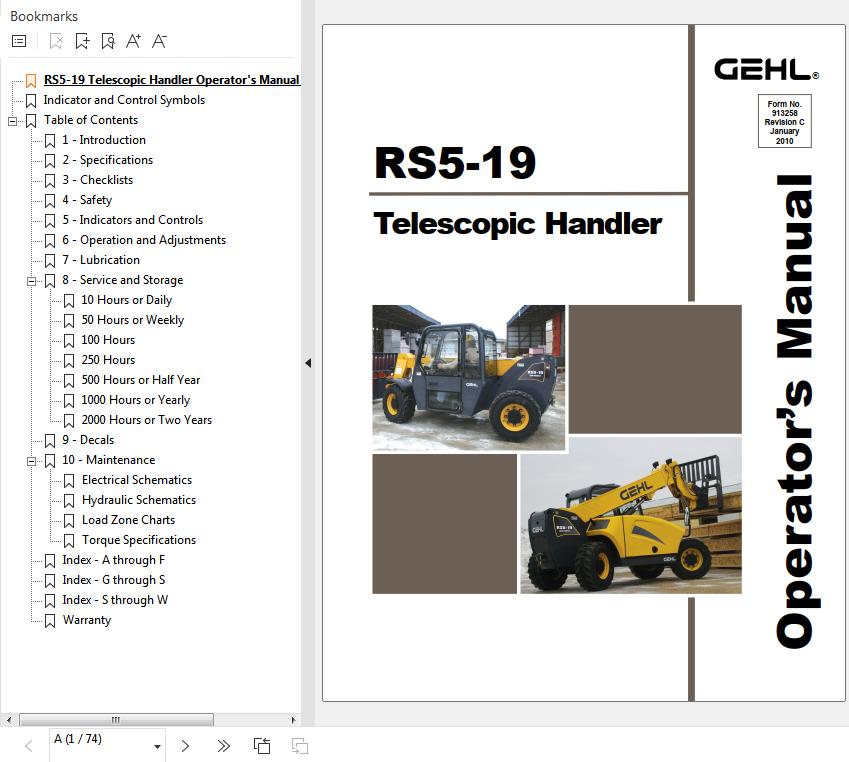
Task: Collapse the 8 - Service and Storage node
Action: [x=31, y=281]
